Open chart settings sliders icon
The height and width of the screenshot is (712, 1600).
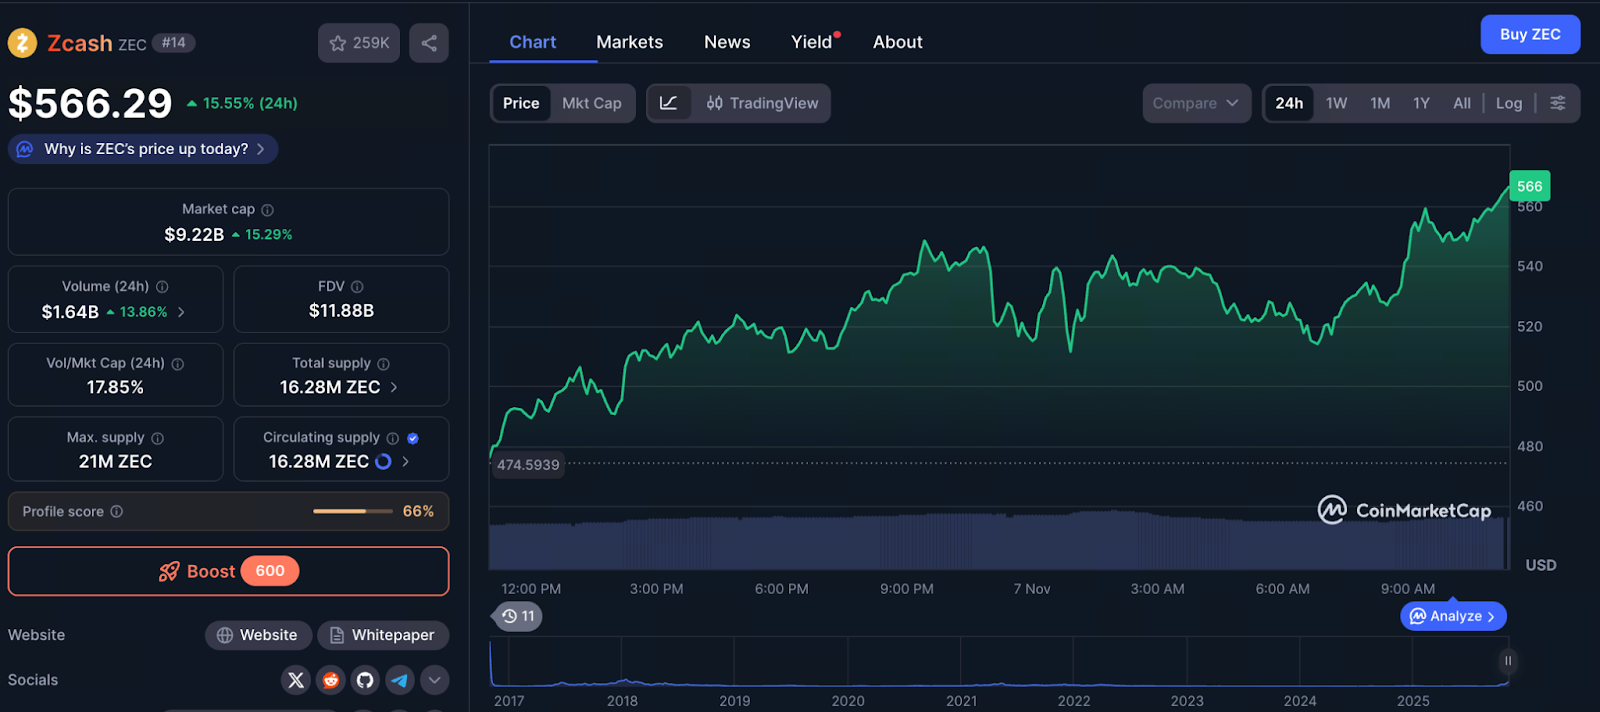tap(1557, 103)
